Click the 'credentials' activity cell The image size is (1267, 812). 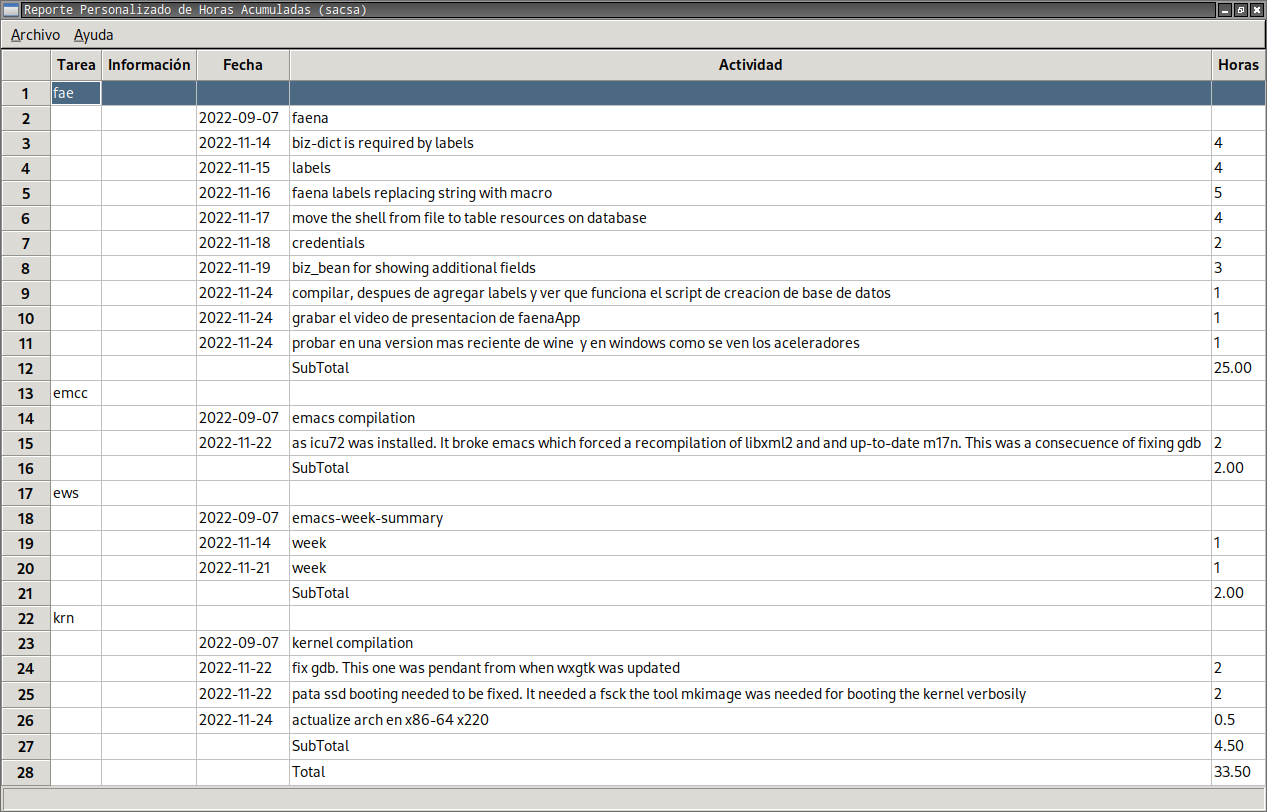[750, 243]
